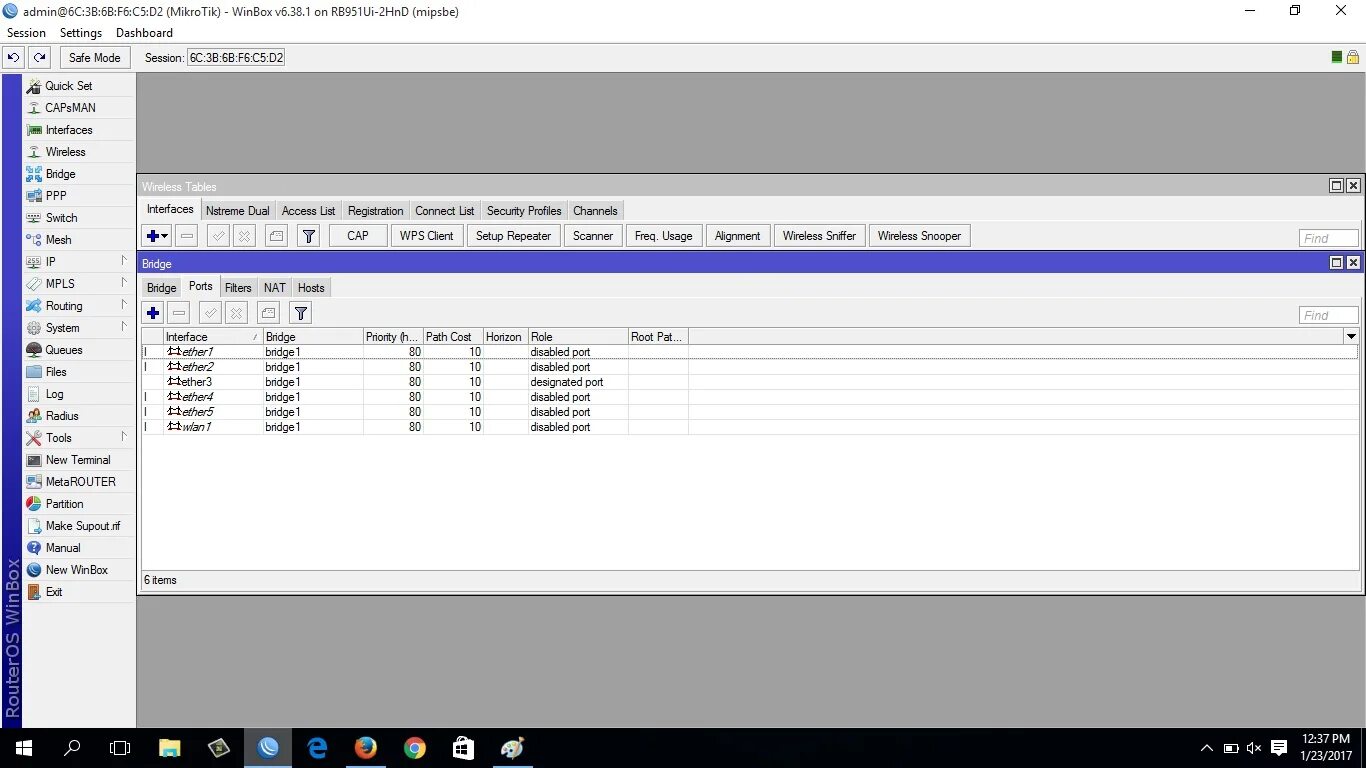The image size is (1366, 768).
Task: Open New WinBox from sidebar
Action: (79, 570)
